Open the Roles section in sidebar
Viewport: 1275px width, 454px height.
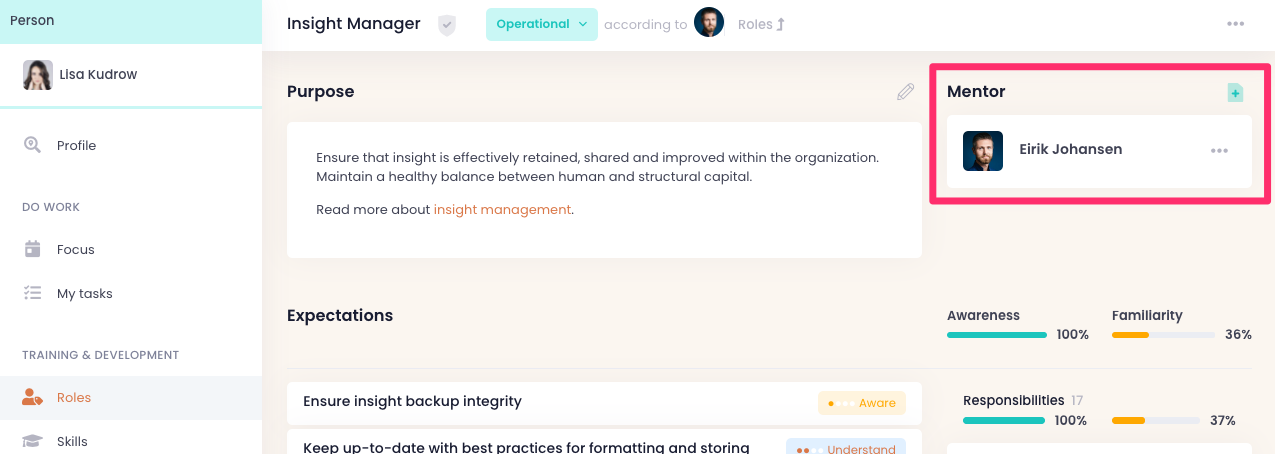tap(74, 397)
